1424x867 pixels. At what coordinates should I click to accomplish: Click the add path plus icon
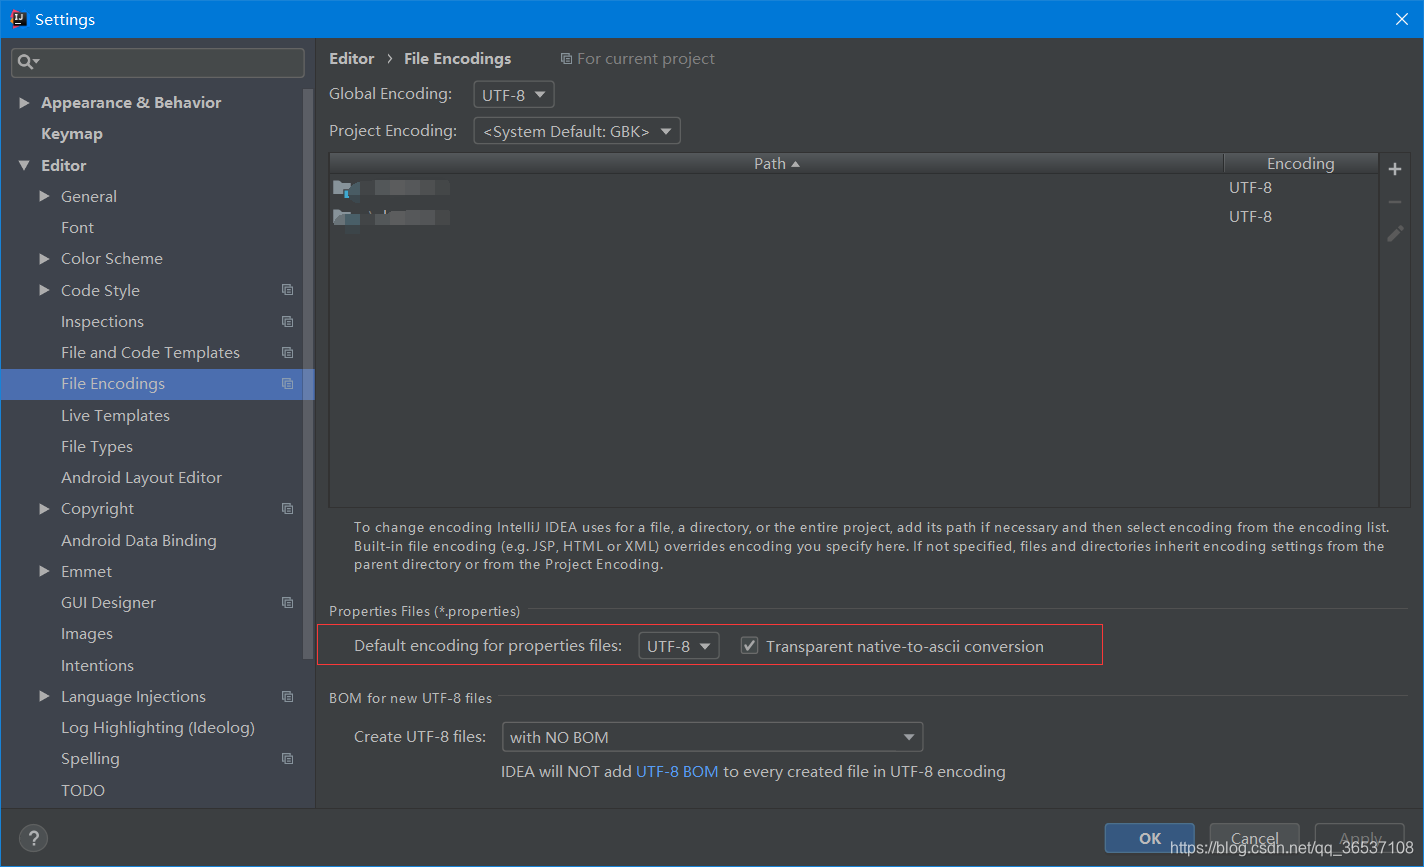1395,169
